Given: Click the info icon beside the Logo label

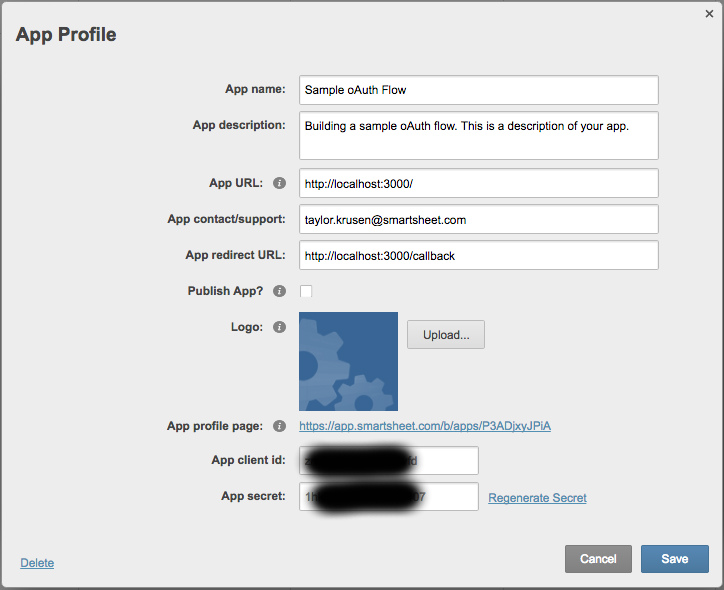Looking at the screenshot, I should [x=280, y=327].
